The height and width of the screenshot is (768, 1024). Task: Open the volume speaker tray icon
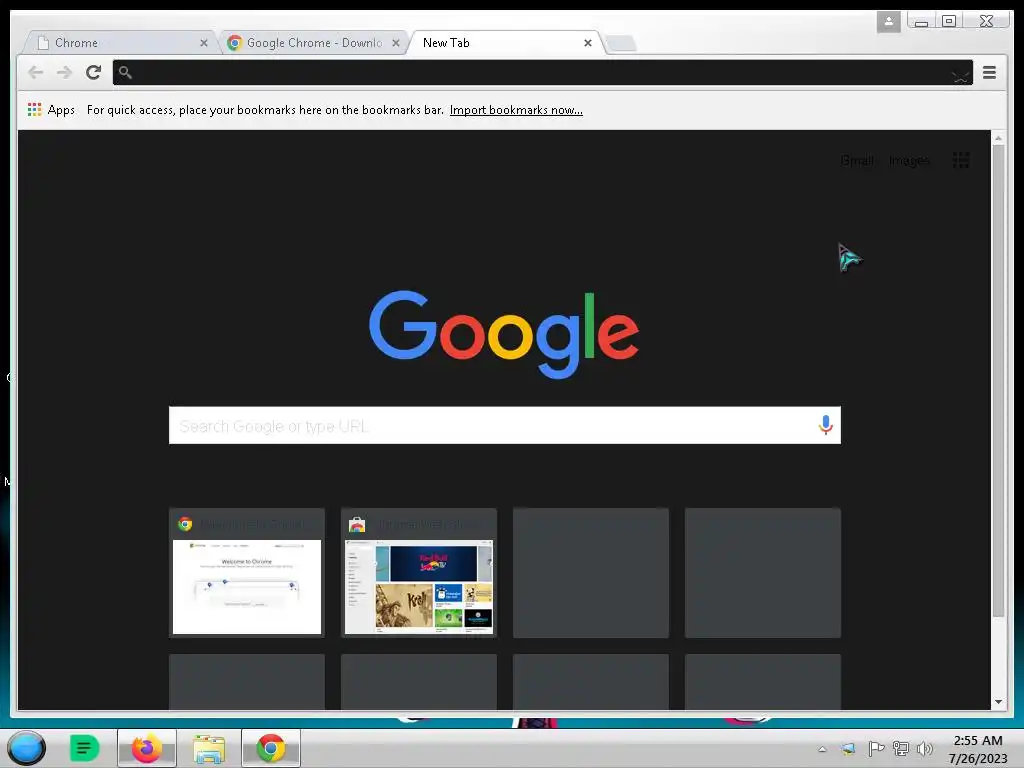click(924, 748)
